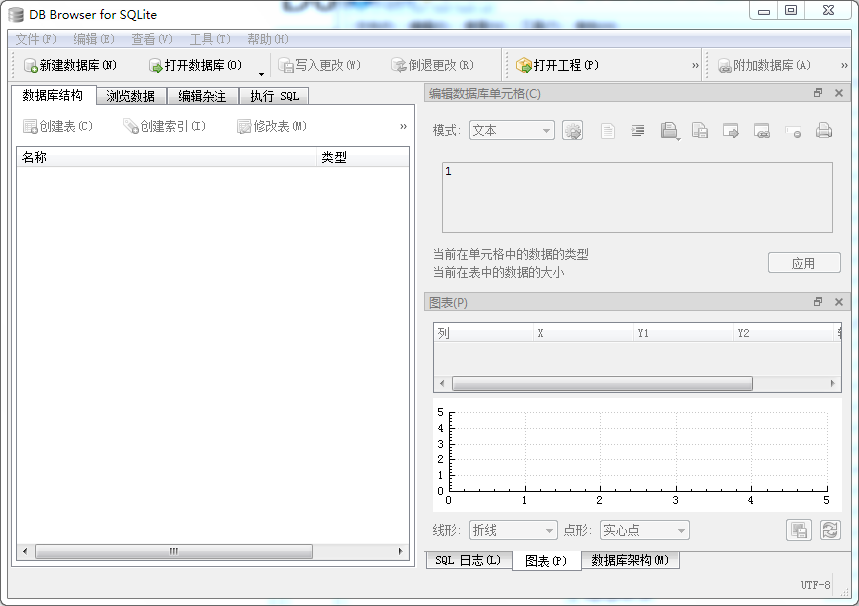The width and height of the screenshot is (859, 606).
Task: Switch to 图表(P) bottom tab
Action: coord(546,561)
